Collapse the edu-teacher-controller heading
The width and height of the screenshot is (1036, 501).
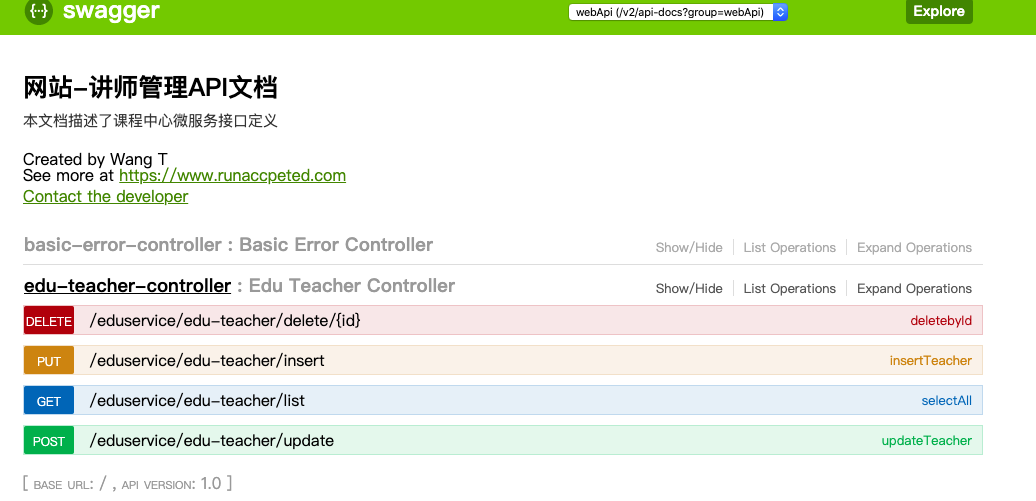pos(127,286)
